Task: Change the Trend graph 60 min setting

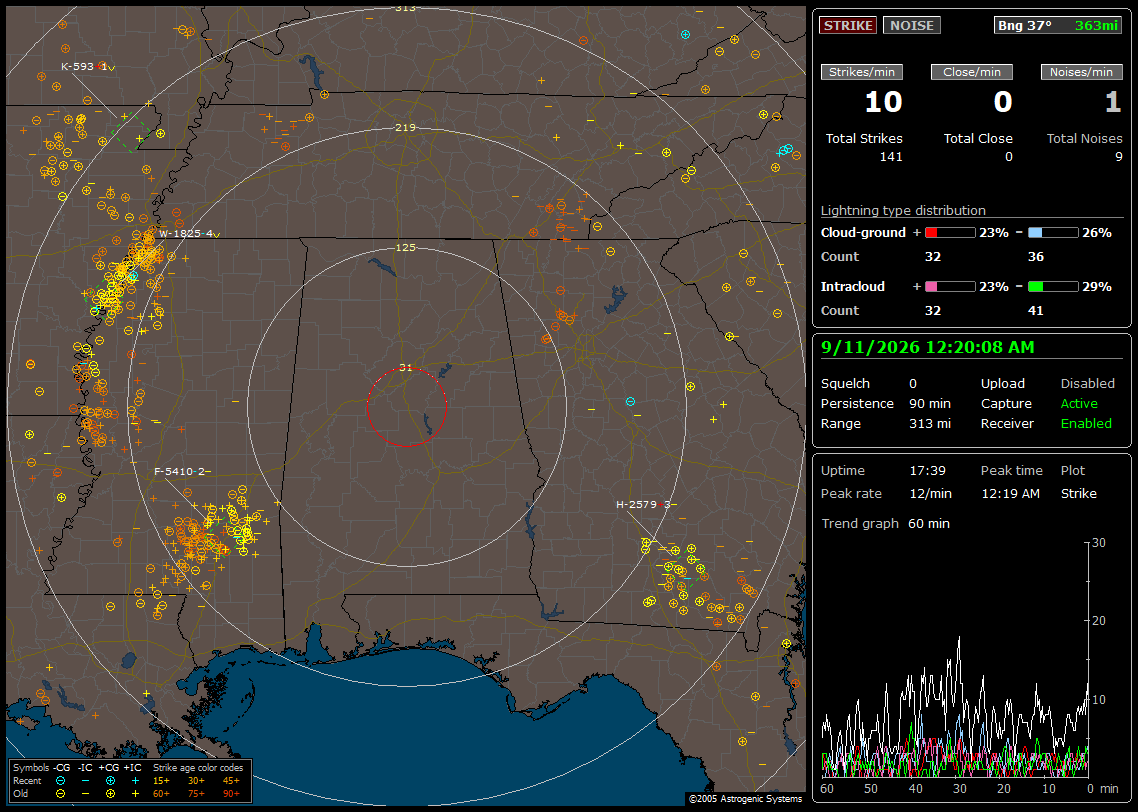Action: pyautogui.click(x=928, y=524)
